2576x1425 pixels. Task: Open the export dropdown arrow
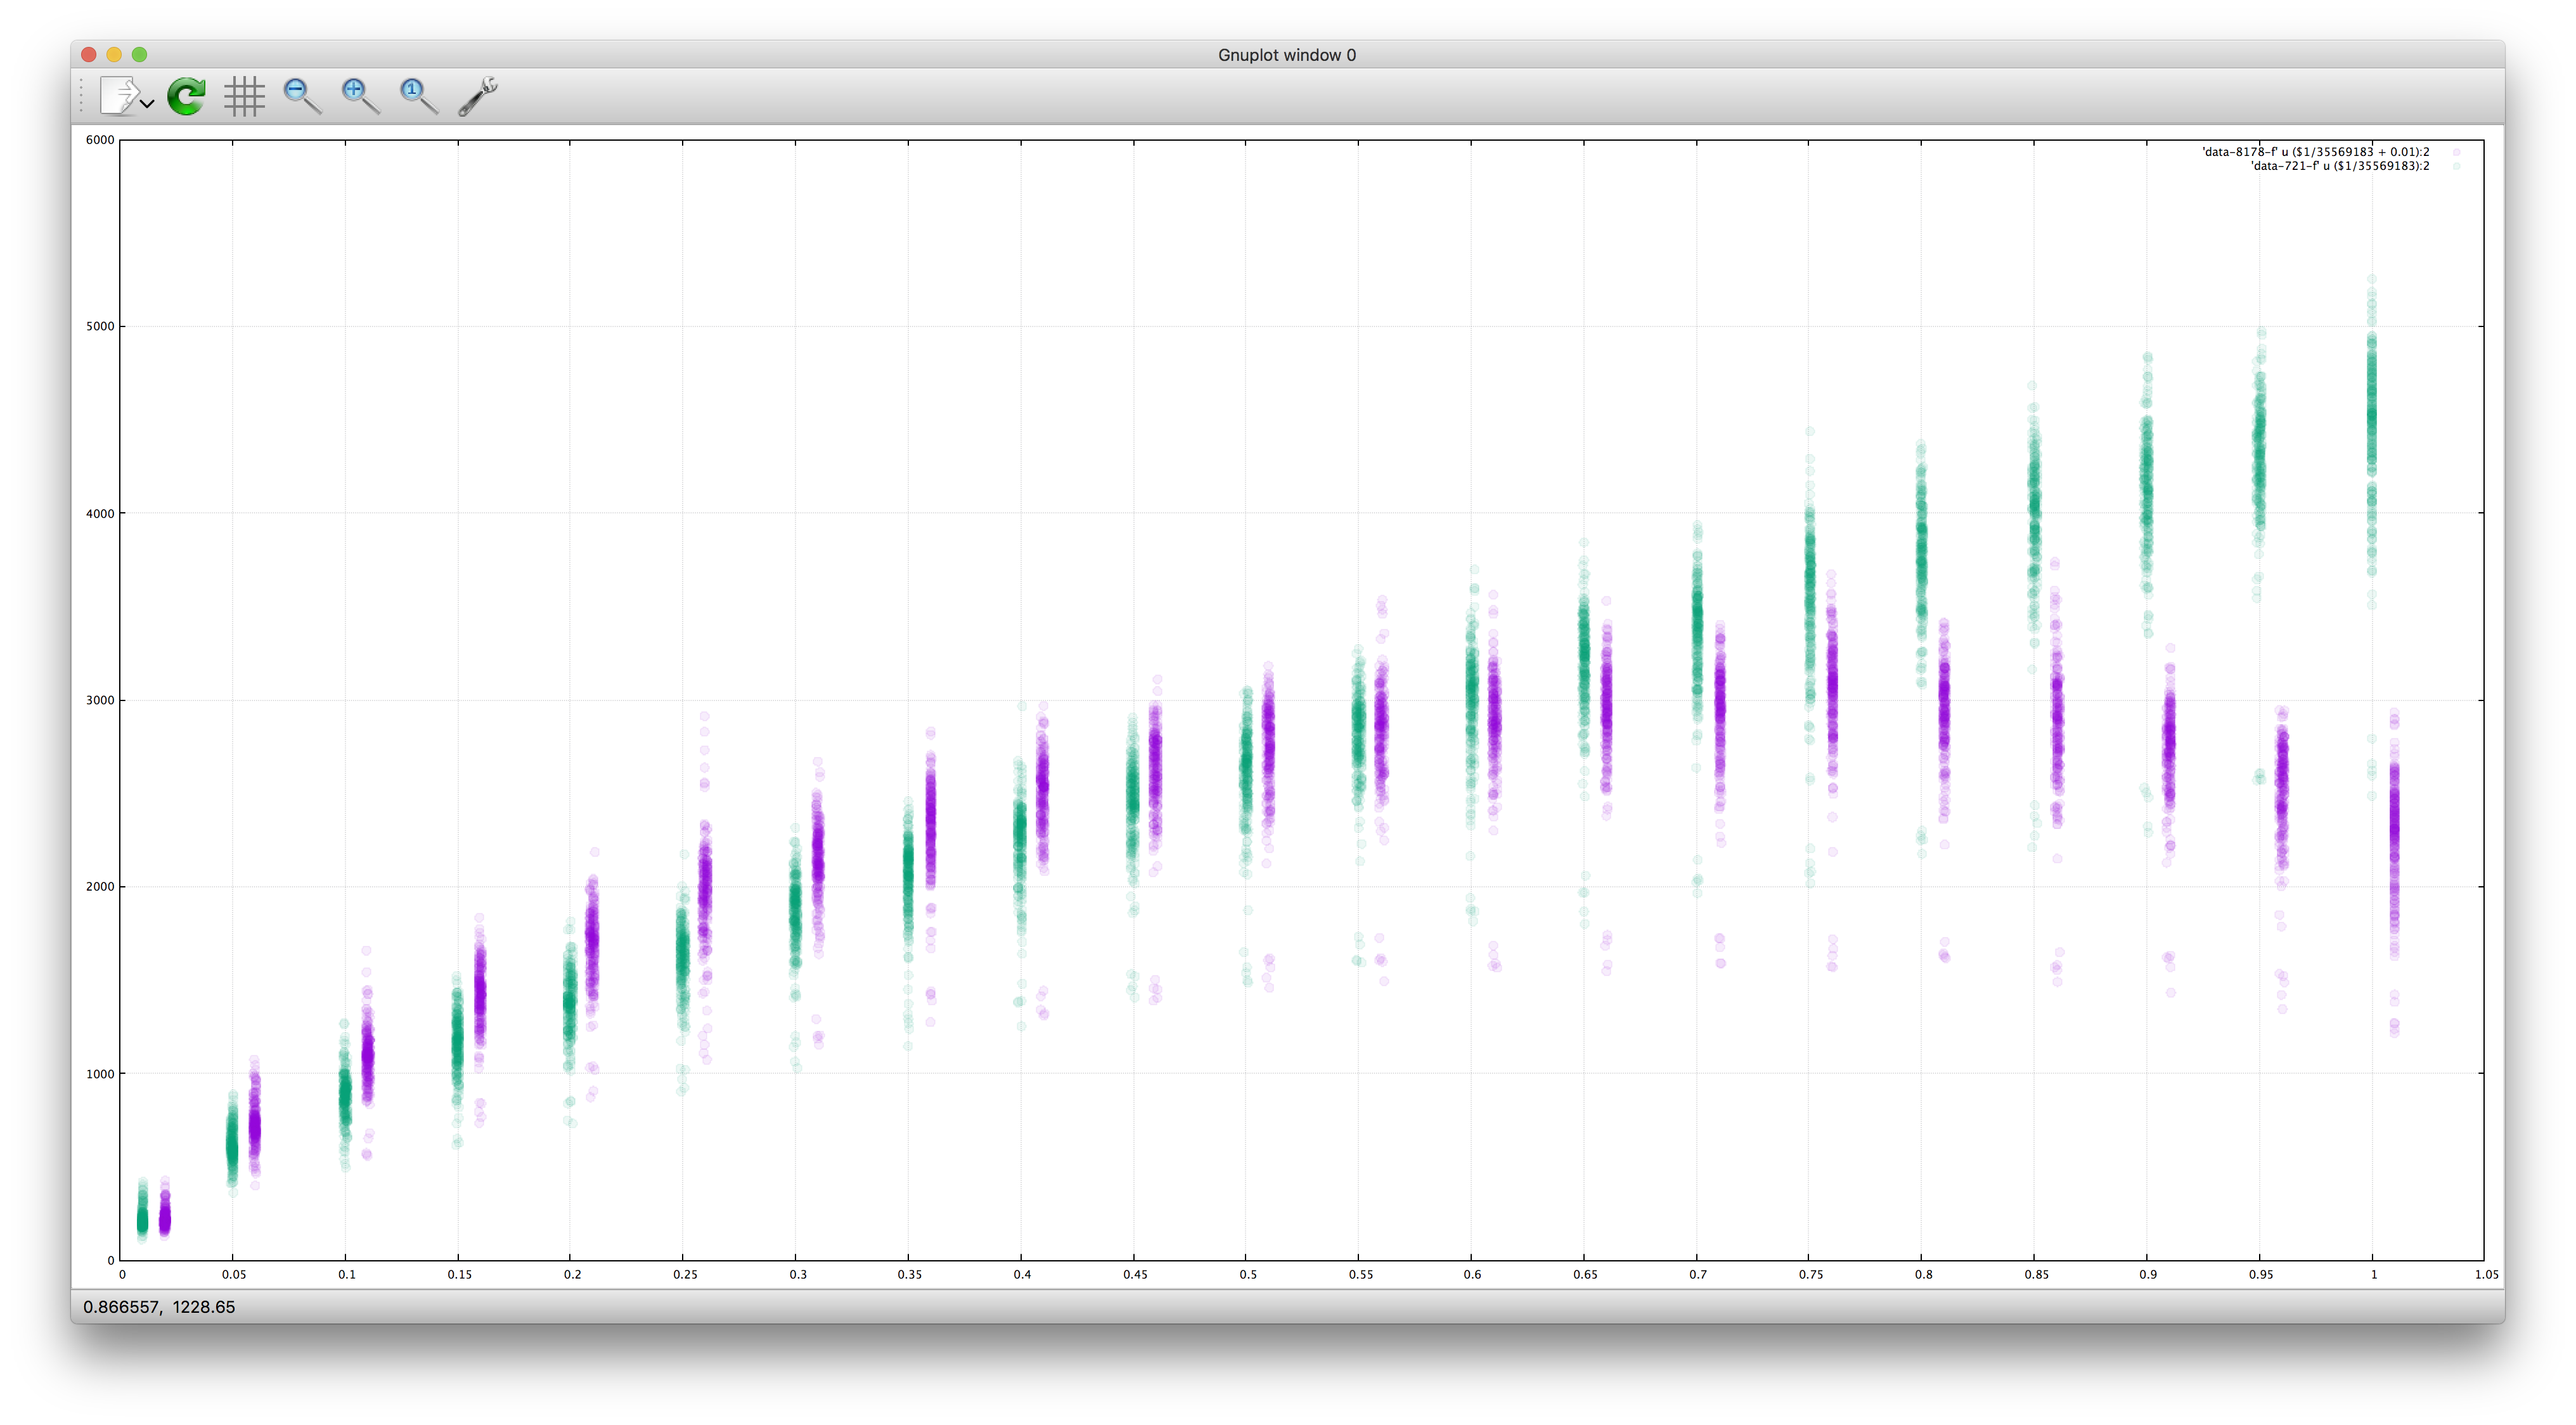148,103
